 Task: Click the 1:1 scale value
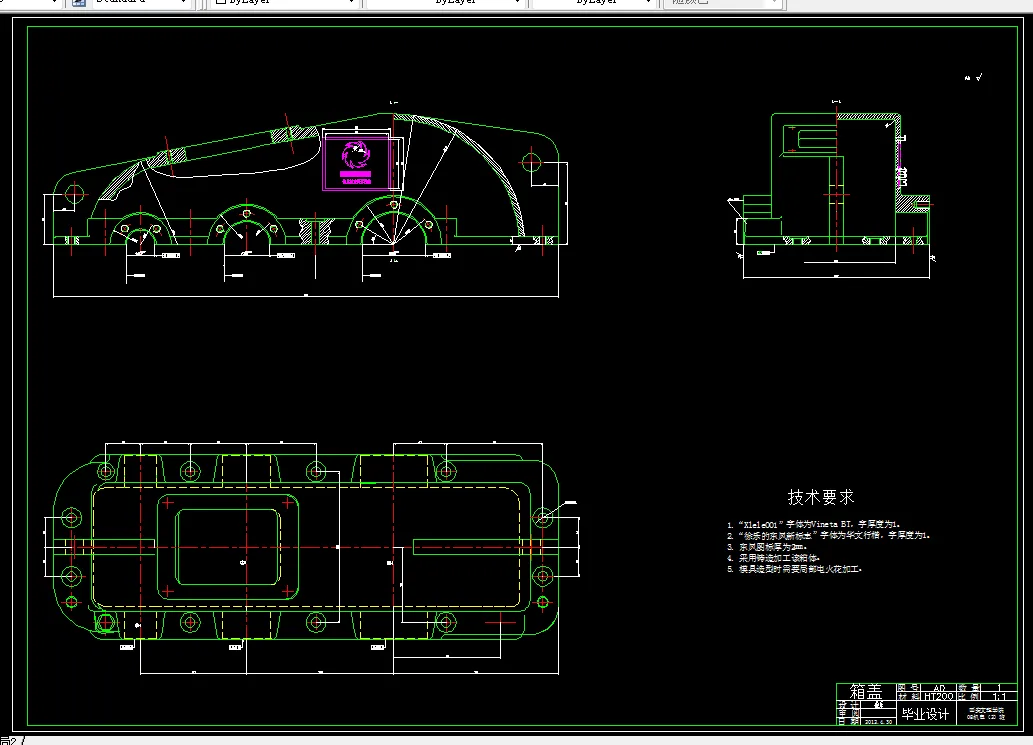click(x=999, y=696)
